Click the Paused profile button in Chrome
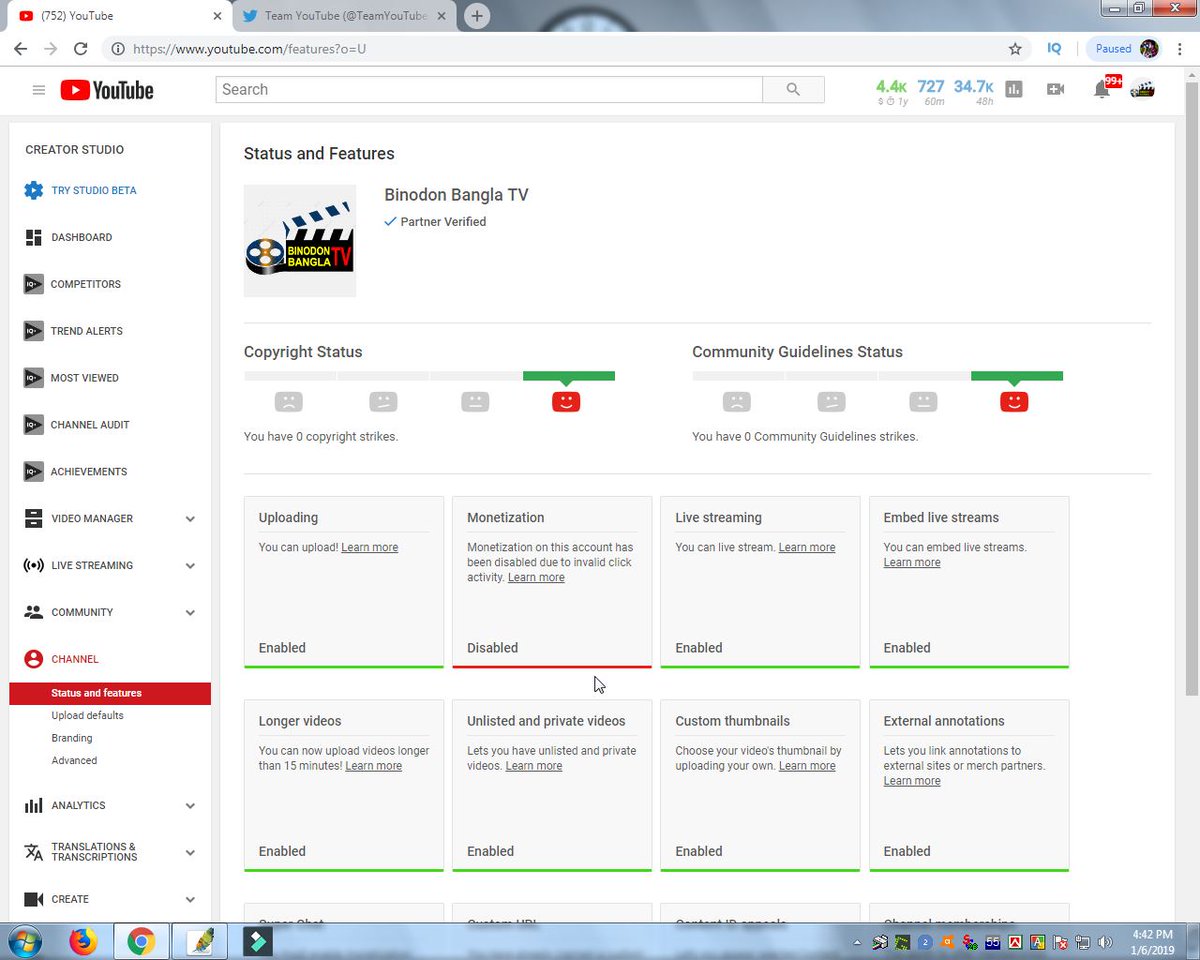 [1126, 48]
